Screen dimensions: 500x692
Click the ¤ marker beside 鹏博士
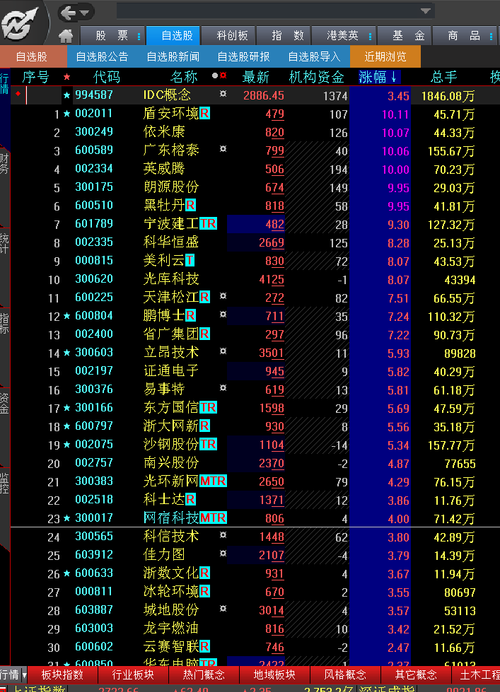pyautogui.click(x=223, y=315)
